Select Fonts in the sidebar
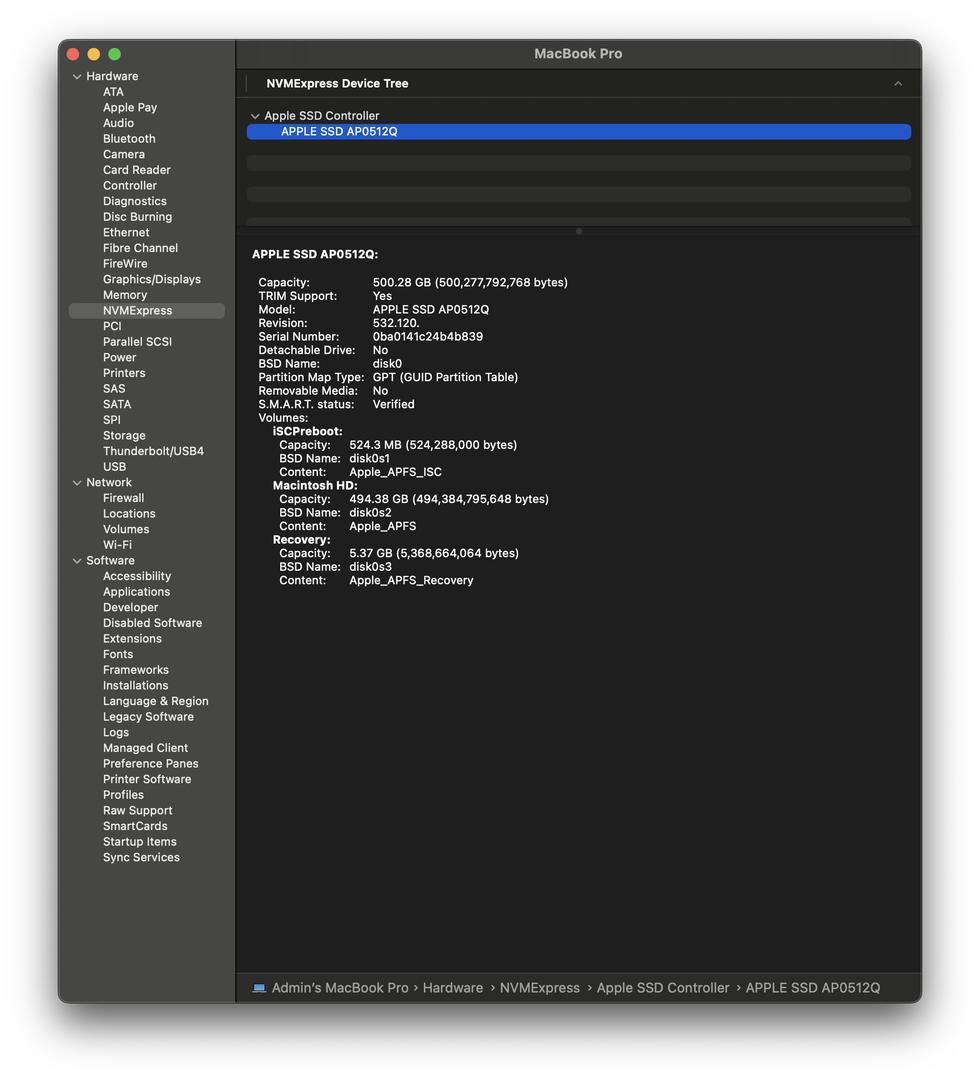The image size is (980, 1080). (x=118, y=654)
